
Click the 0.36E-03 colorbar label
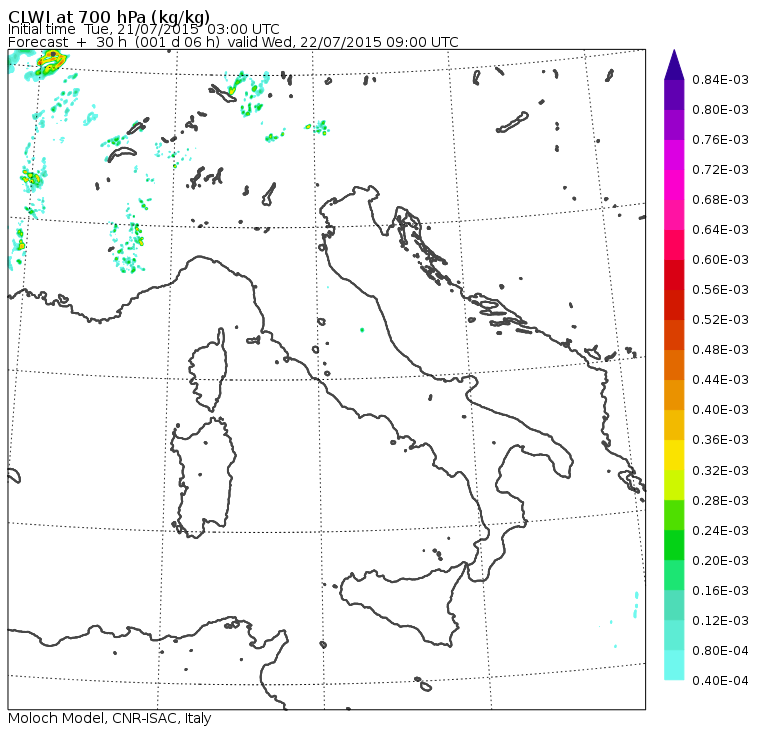[720, 440]
